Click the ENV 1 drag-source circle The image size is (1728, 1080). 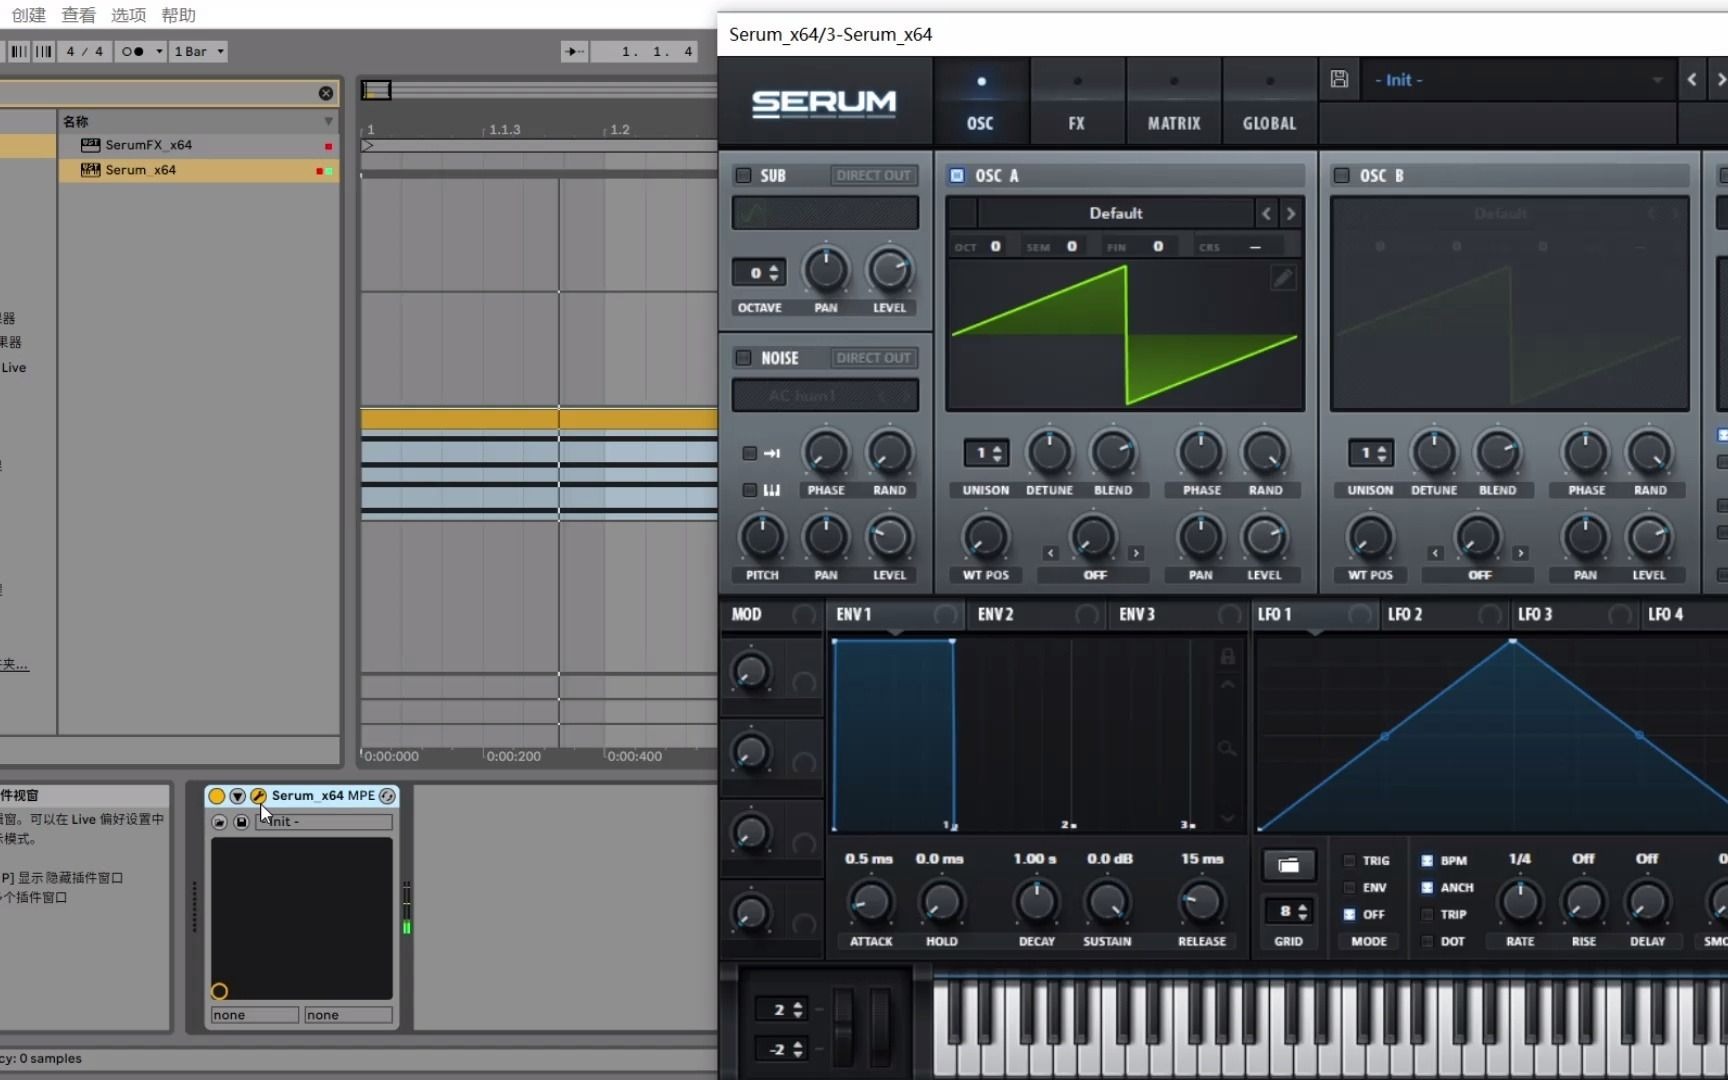click(945, 615)
